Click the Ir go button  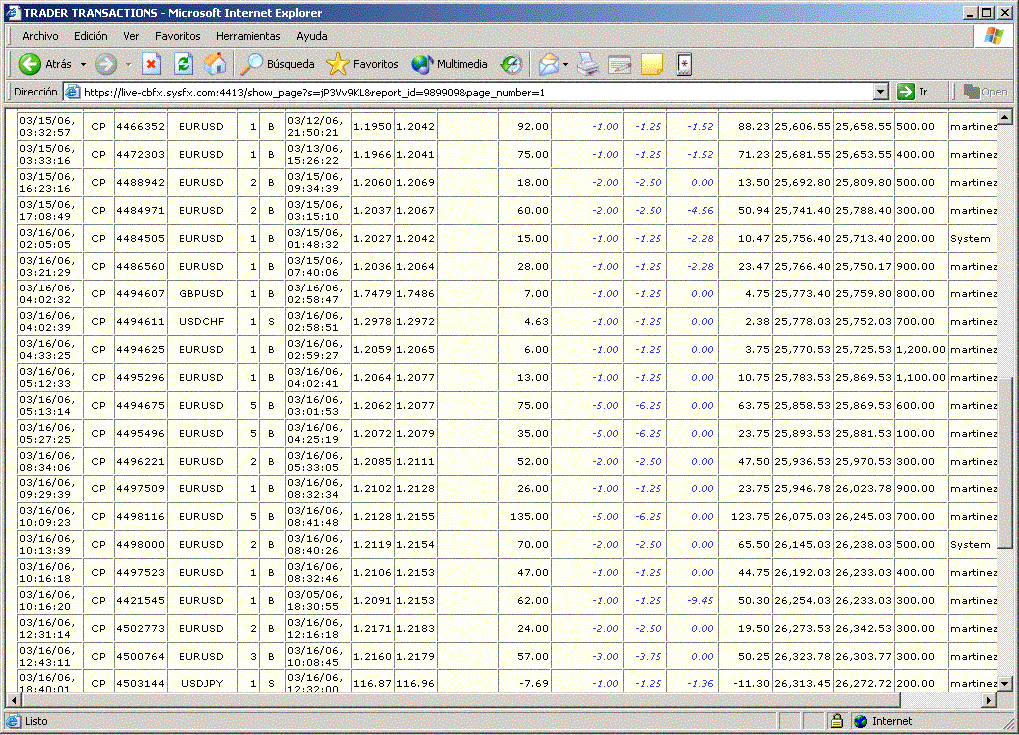click(912, 92)
